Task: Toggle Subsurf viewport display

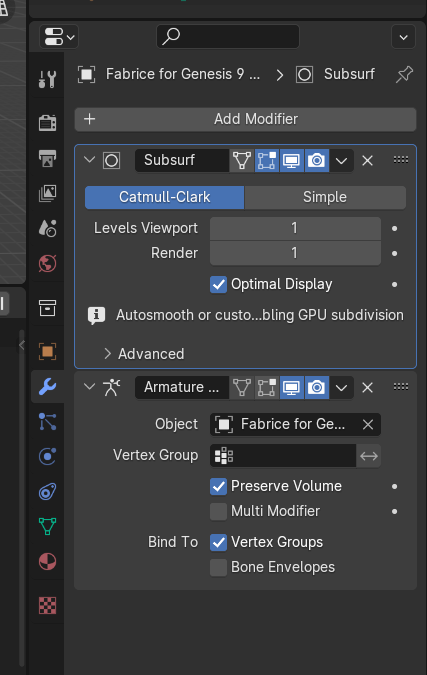Action: [292, 161]
